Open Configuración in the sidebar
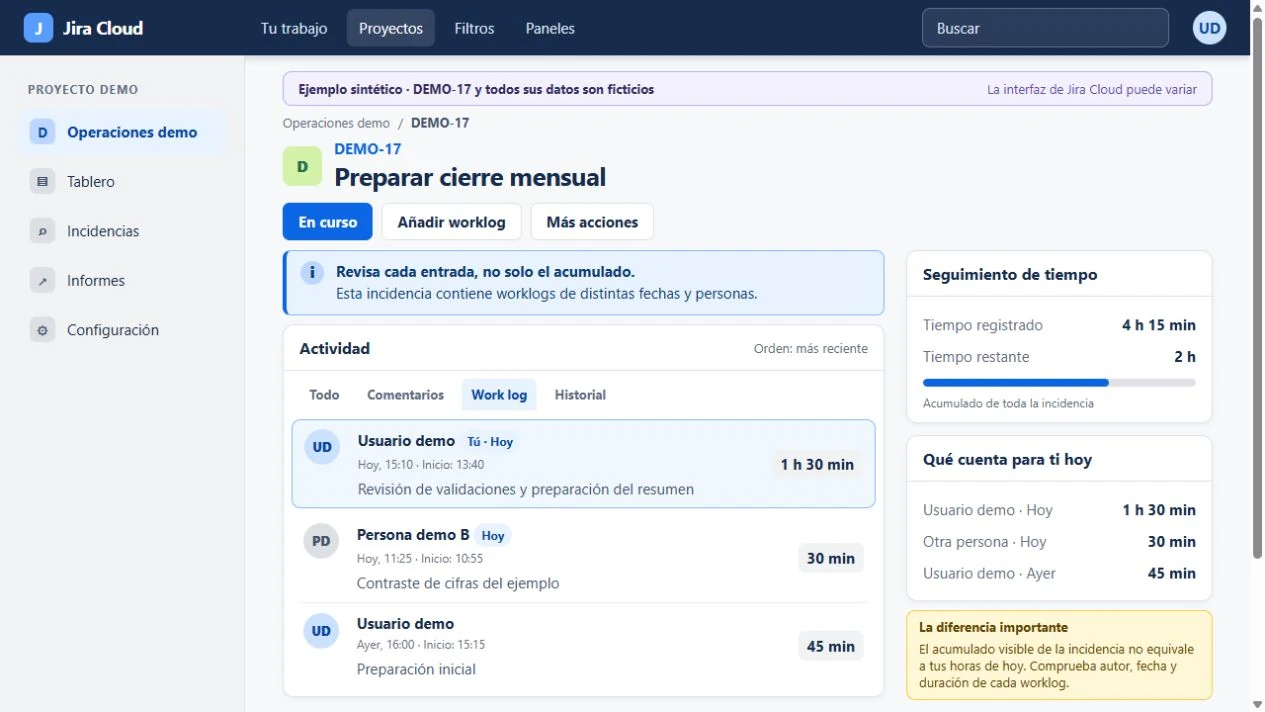This screenshot has width=1265, height=712. click(122, 330)
